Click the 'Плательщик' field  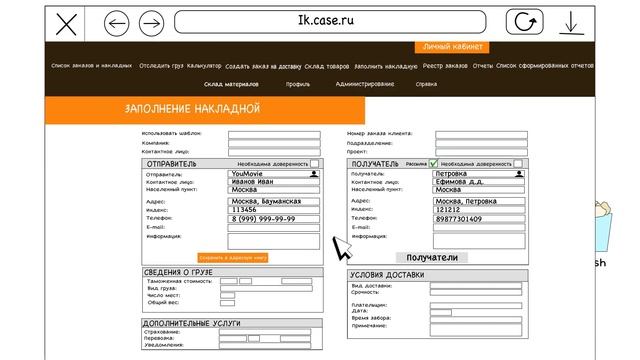coord(476,306)
